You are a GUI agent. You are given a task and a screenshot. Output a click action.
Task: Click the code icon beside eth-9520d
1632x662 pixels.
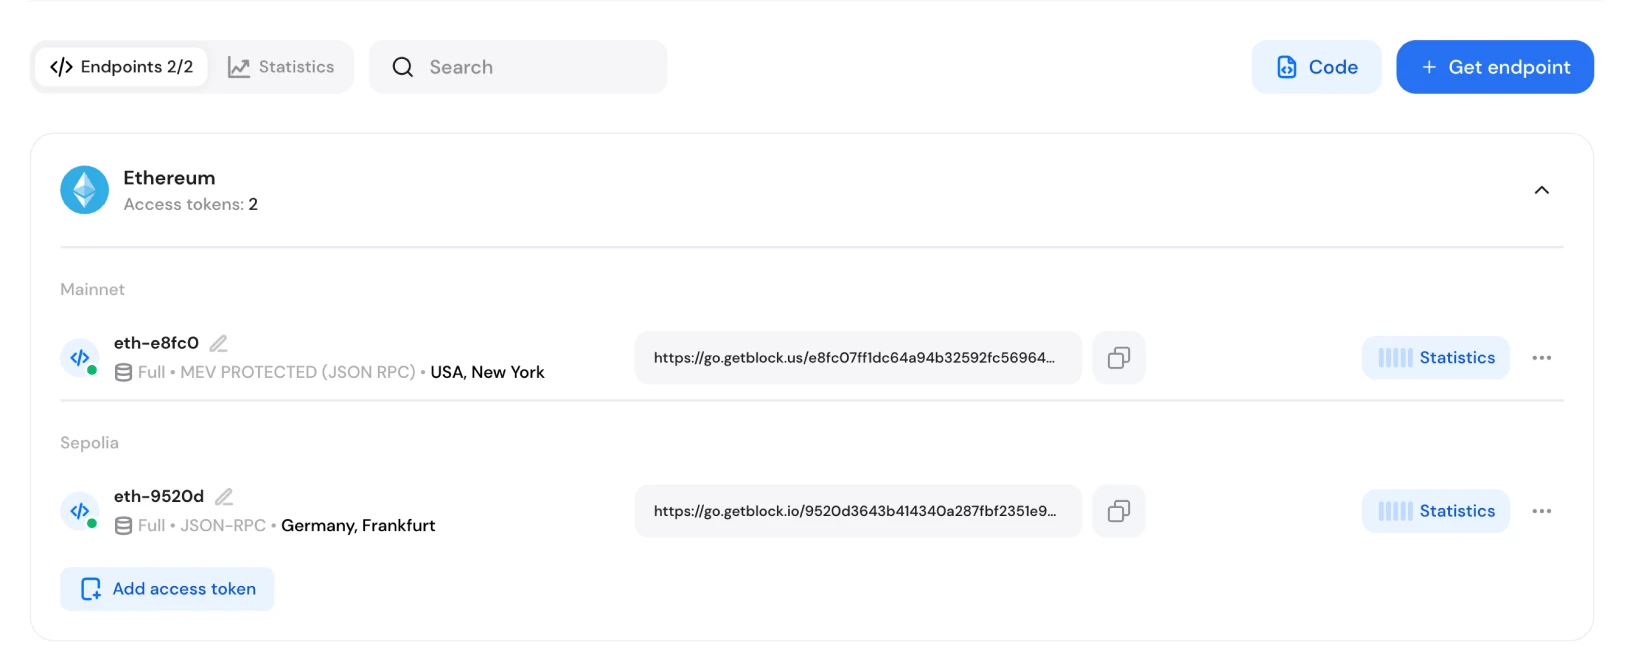point(79,511)
